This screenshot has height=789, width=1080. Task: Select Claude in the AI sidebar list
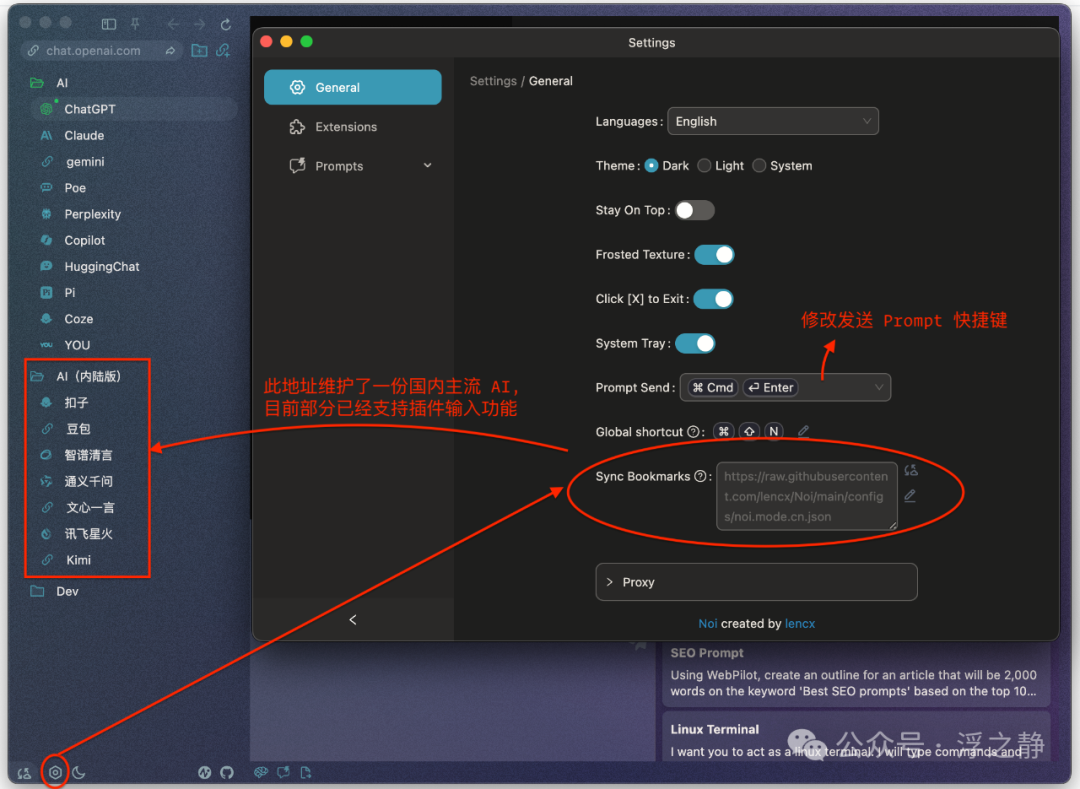pos(134,136)
